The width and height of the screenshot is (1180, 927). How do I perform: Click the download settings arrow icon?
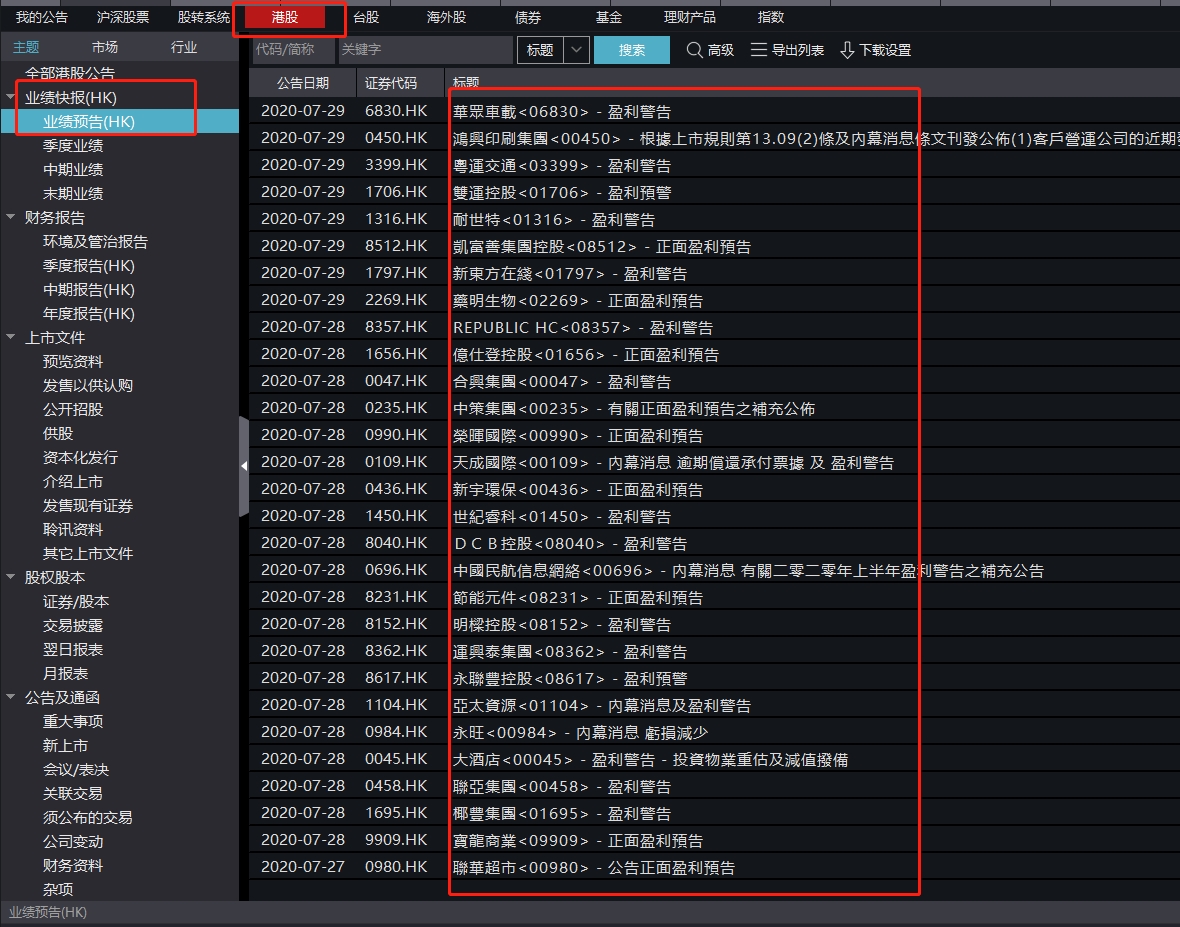[x=847, y=50]
